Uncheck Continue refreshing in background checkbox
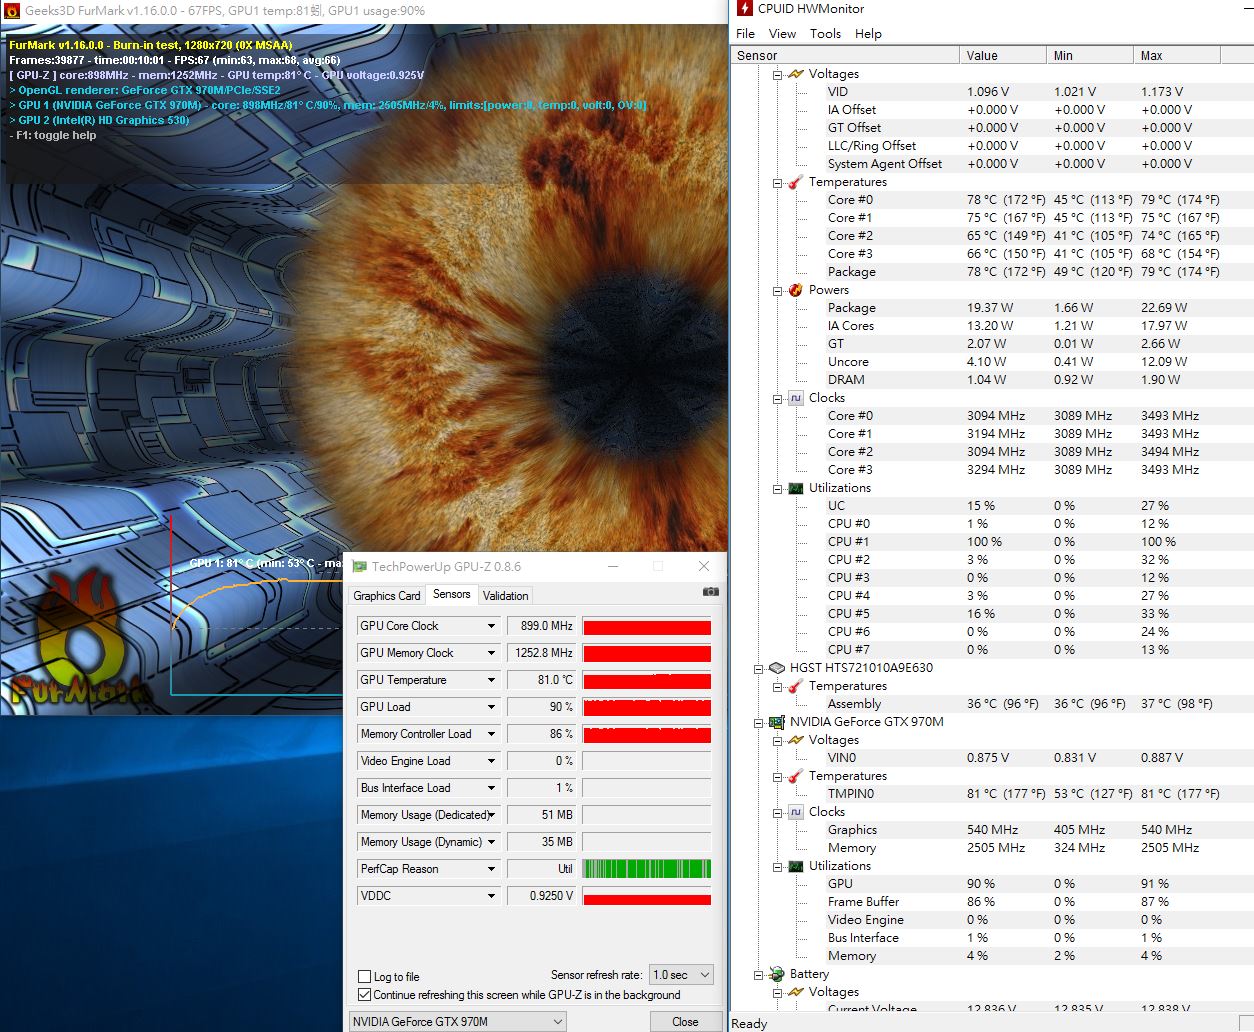The width and height of the screenshot is (1254, 1032). pos(364,995)
